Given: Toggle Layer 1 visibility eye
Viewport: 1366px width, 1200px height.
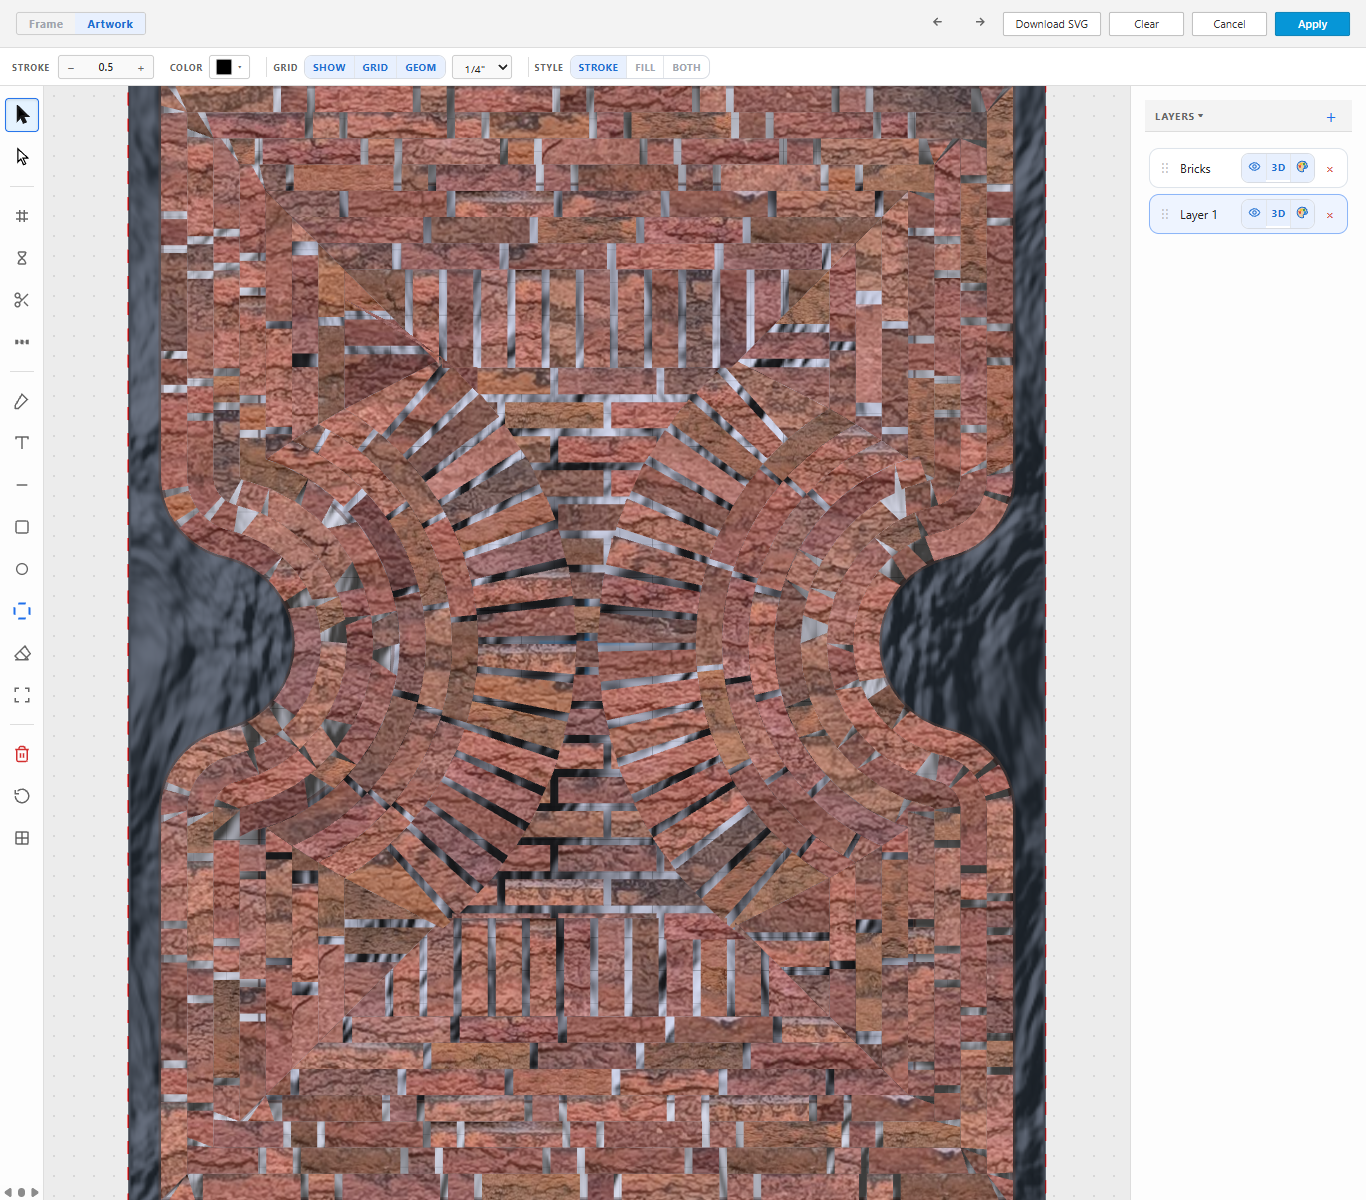Looking at the screenshot, I should (x=1254, y=213).
